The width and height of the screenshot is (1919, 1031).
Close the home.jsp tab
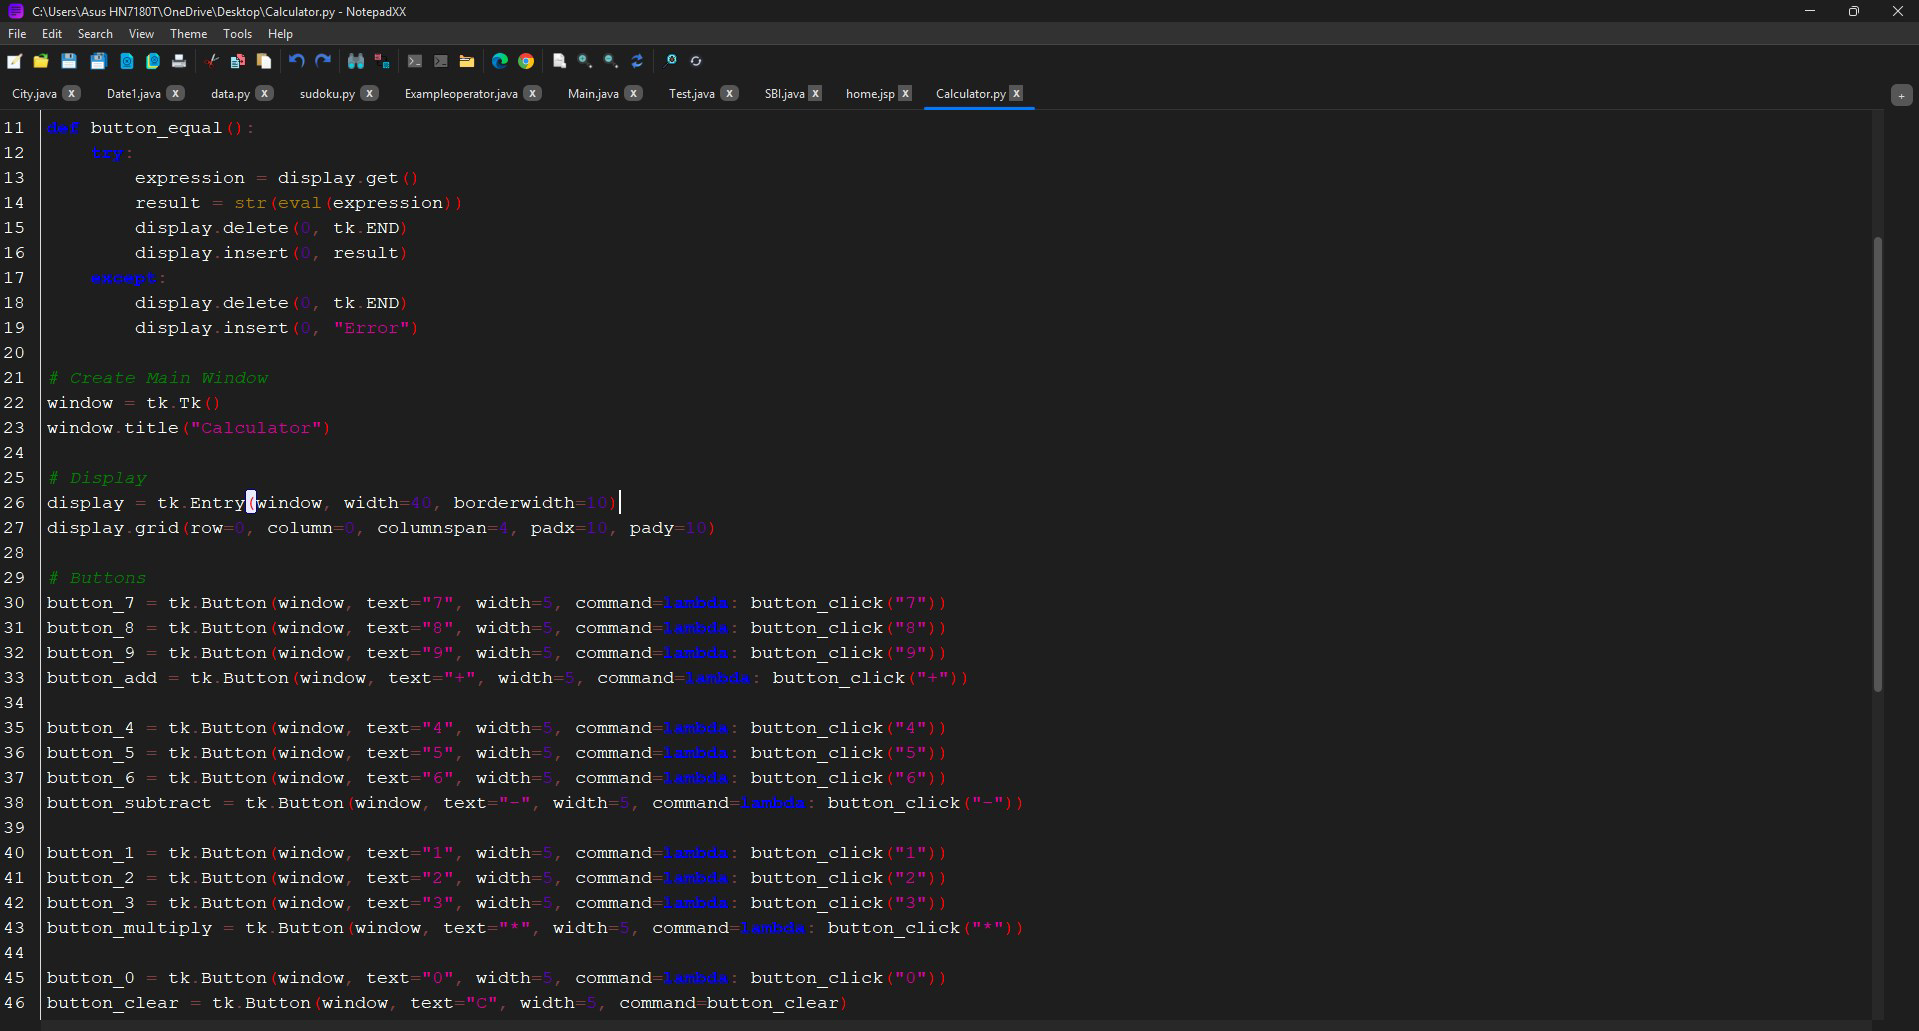tap(905, 93)
